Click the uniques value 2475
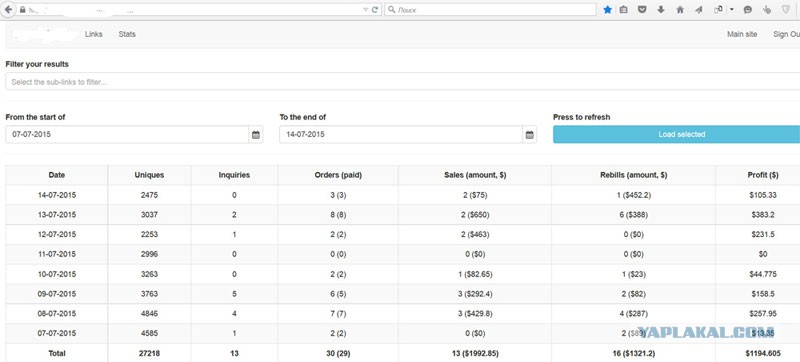This screenshot has width=800, height=362. [x=149, y=195]
